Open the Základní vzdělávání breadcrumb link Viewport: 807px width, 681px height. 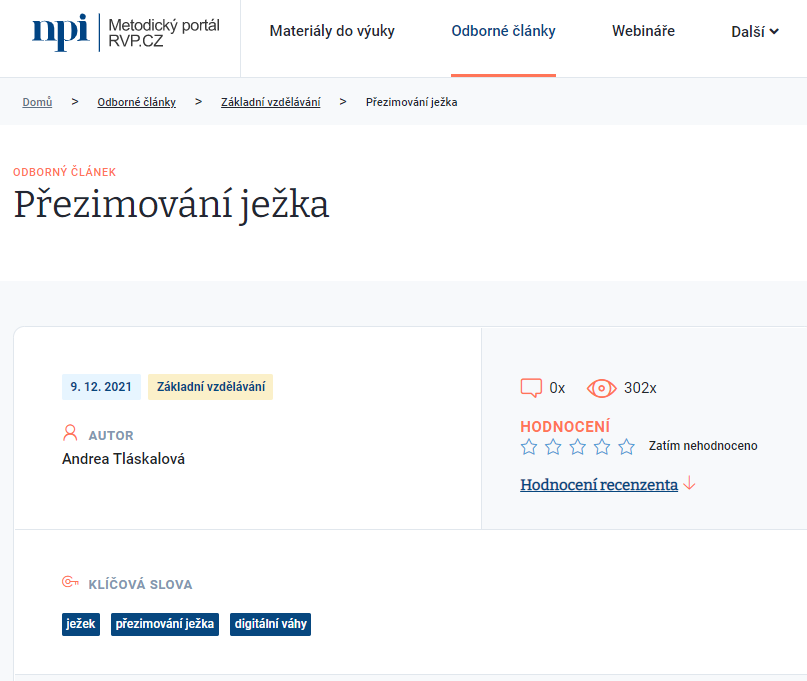pos(270,102)
